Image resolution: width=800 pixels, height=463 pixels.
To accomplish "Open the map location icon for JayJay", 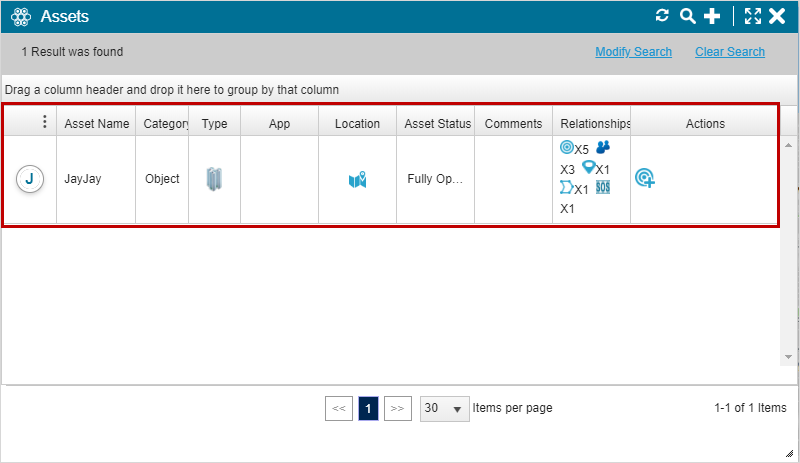I will [357, 180].
